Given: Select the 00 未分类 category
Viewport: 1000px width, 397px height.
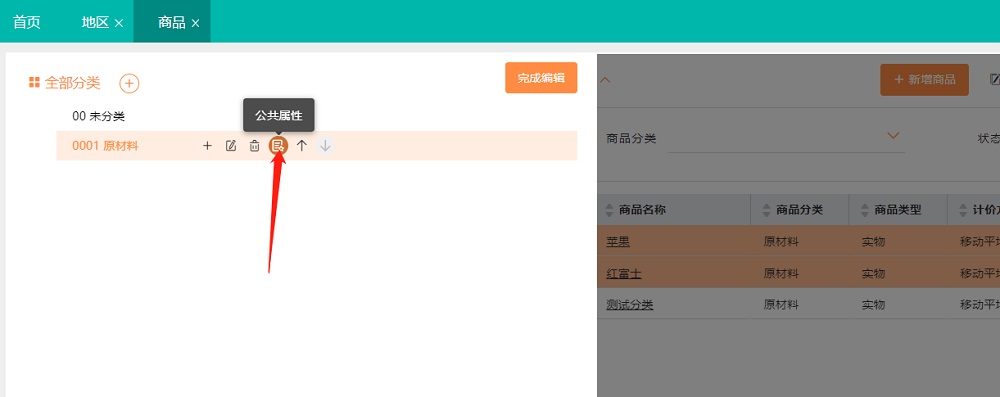Looking at the screenshot, I should tap(99, 116).
